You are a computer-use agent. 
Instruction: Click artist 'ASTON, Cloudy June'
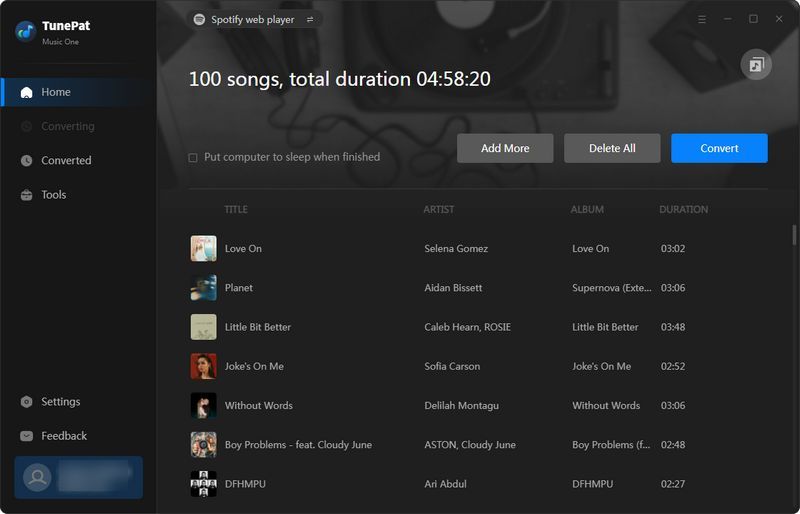pos(470,445)
